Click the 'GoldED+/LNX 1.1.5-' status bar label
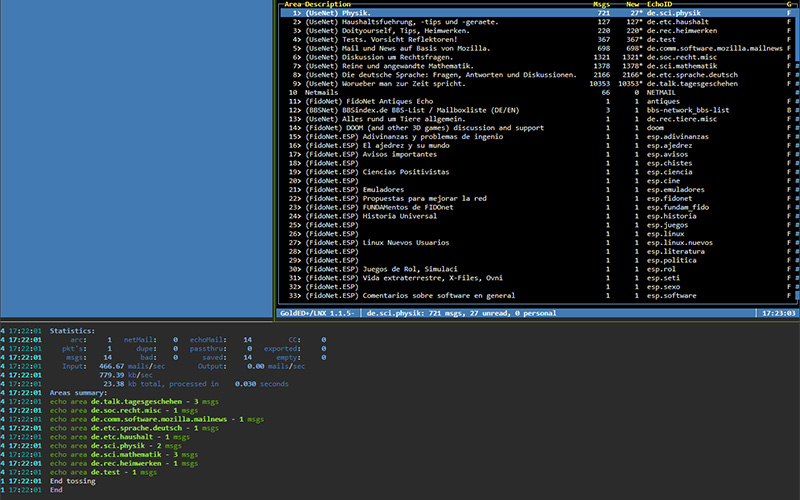The height and width of the screenshot is (500, 800). click(317, 313)
